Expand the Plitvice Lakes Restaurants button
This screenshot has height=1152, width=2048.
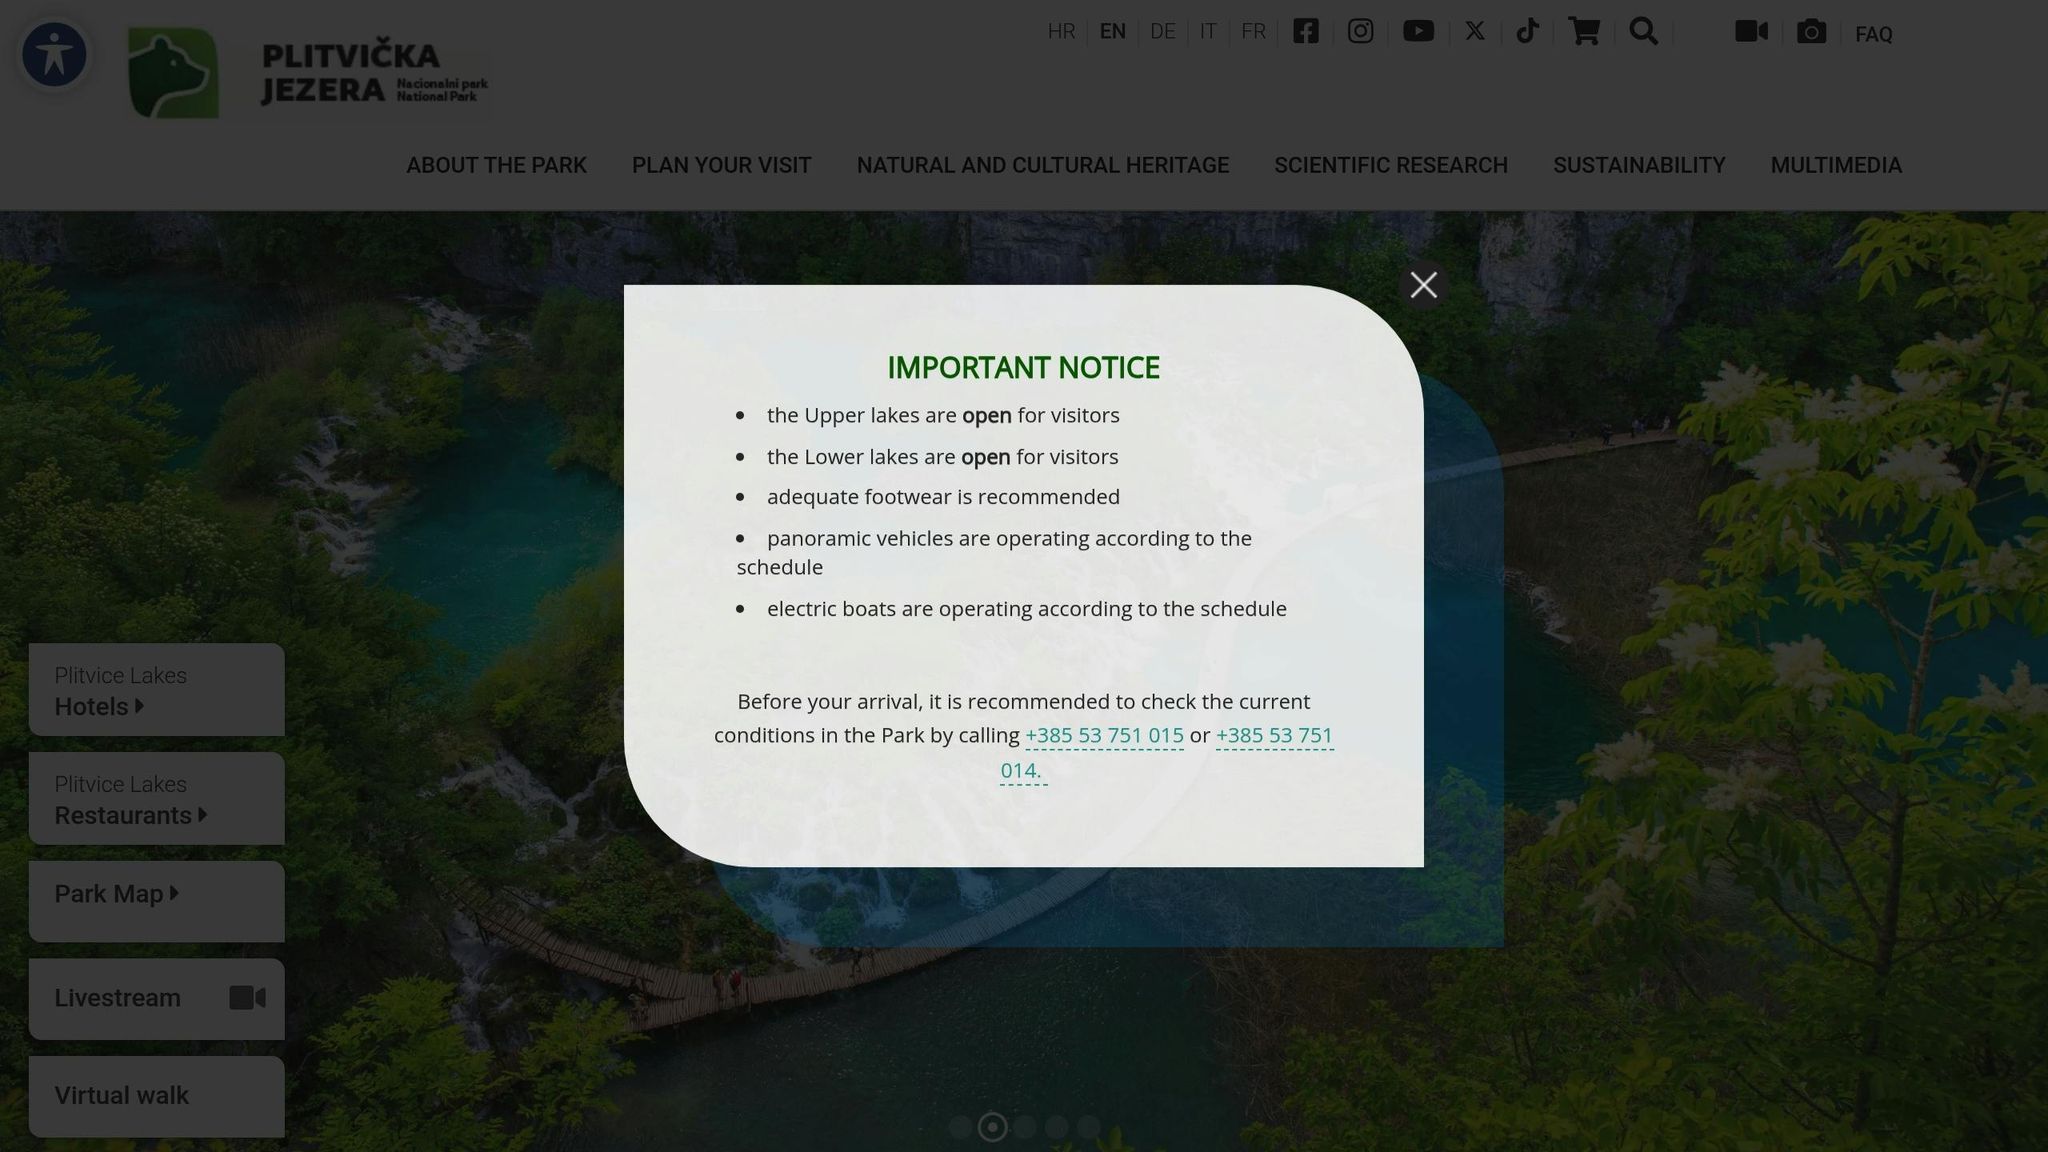[x=156, y=800]
